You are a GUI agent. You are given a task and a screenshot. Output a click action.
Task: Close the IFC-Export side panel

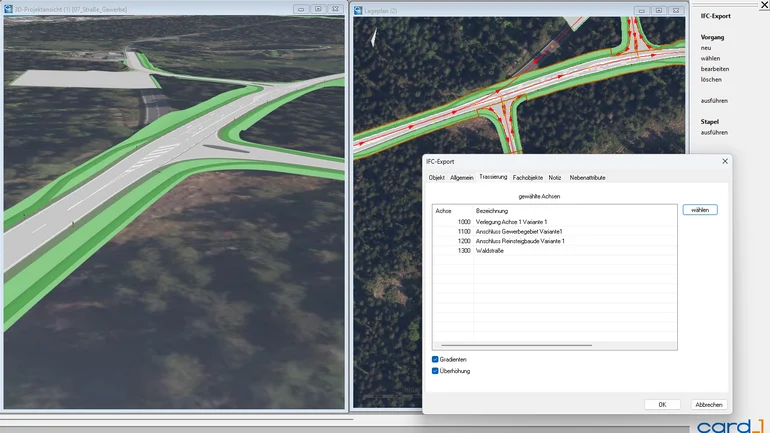pyautogui.click(x=764, y=5)
